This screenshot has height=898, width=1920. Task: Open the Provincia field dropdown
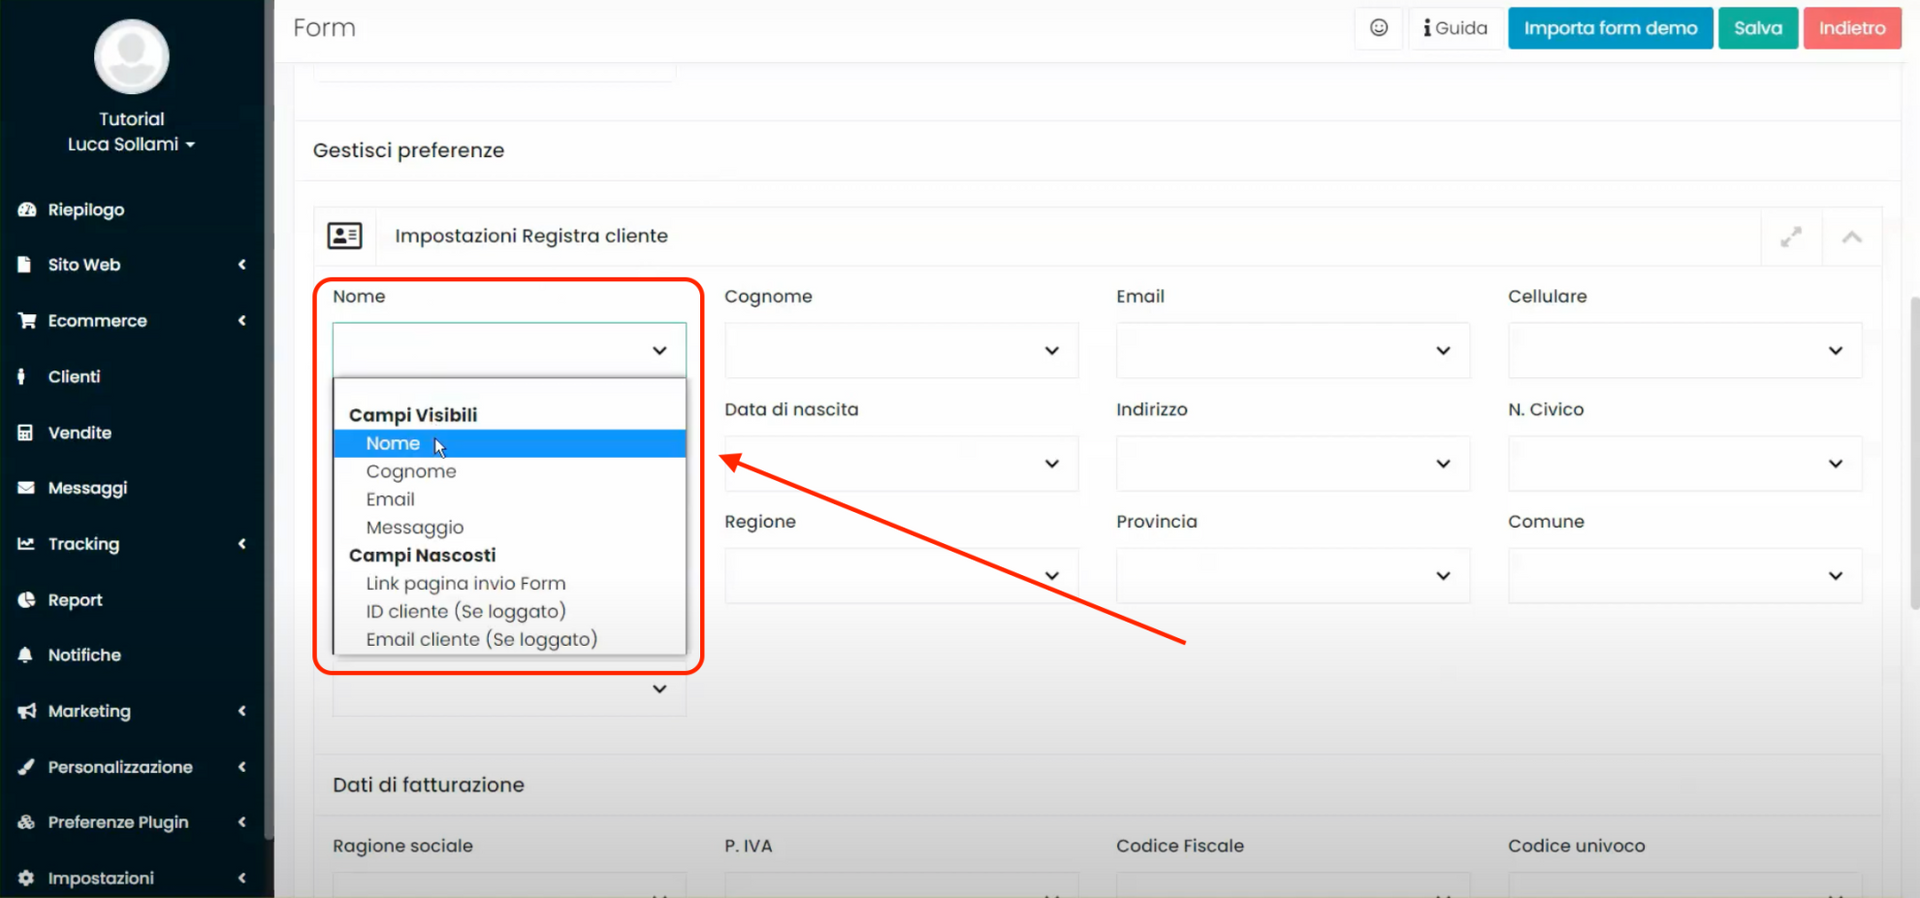tap(1293, 575)
